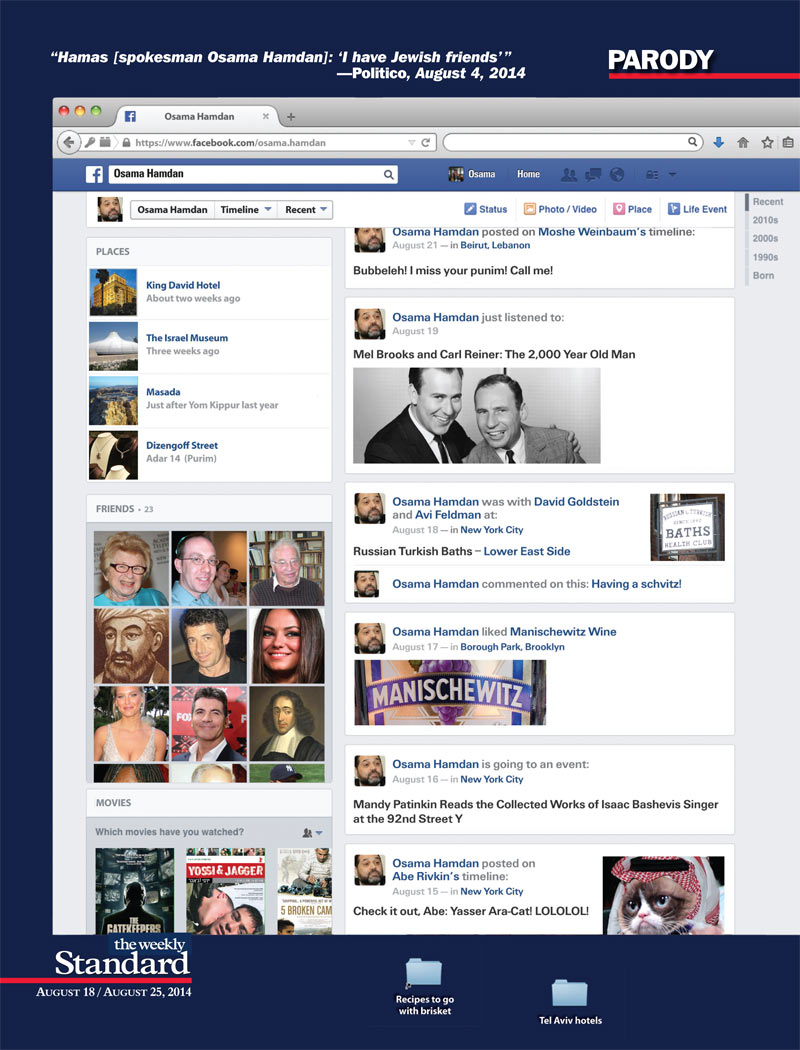Open Facebook notifications globe icon
The image size is (800, 1050).
[617, 175]
